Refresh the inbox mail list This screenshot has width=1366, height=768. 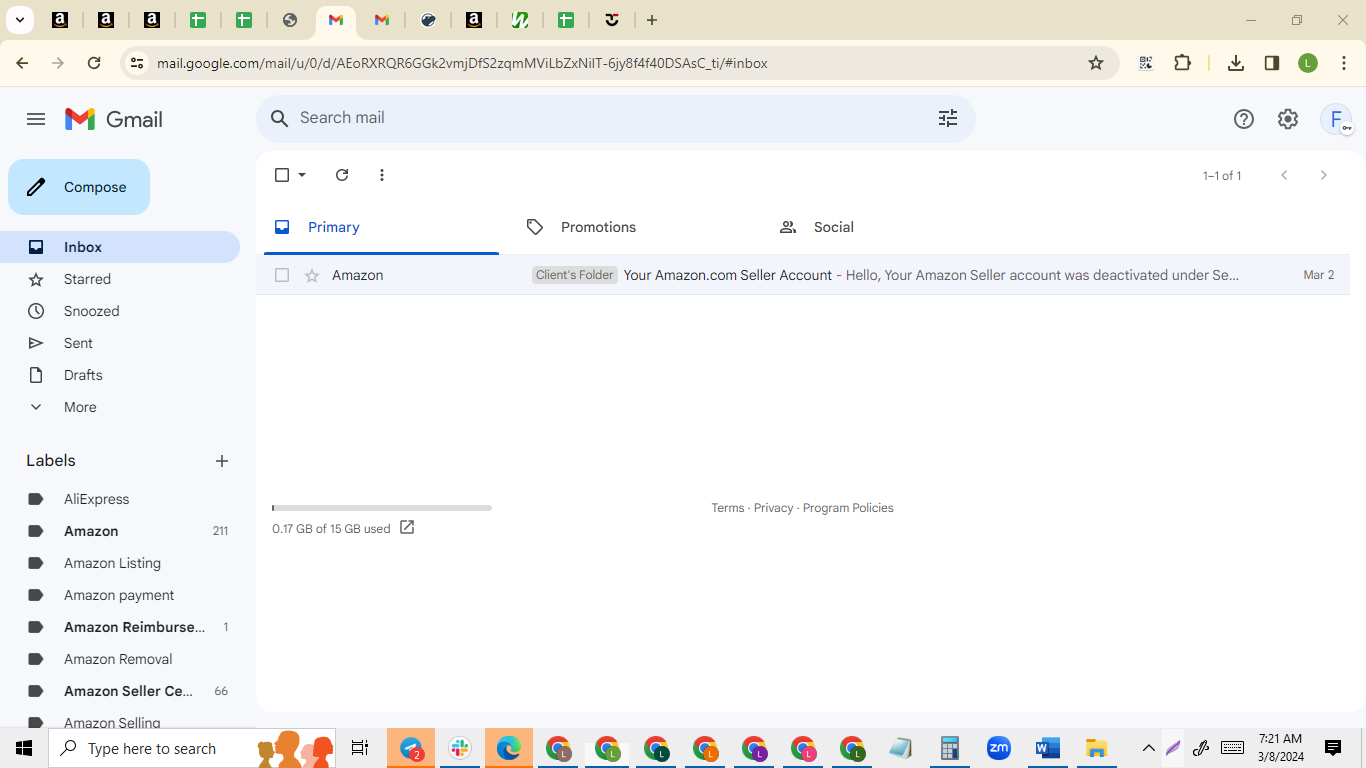coord(342,175)
